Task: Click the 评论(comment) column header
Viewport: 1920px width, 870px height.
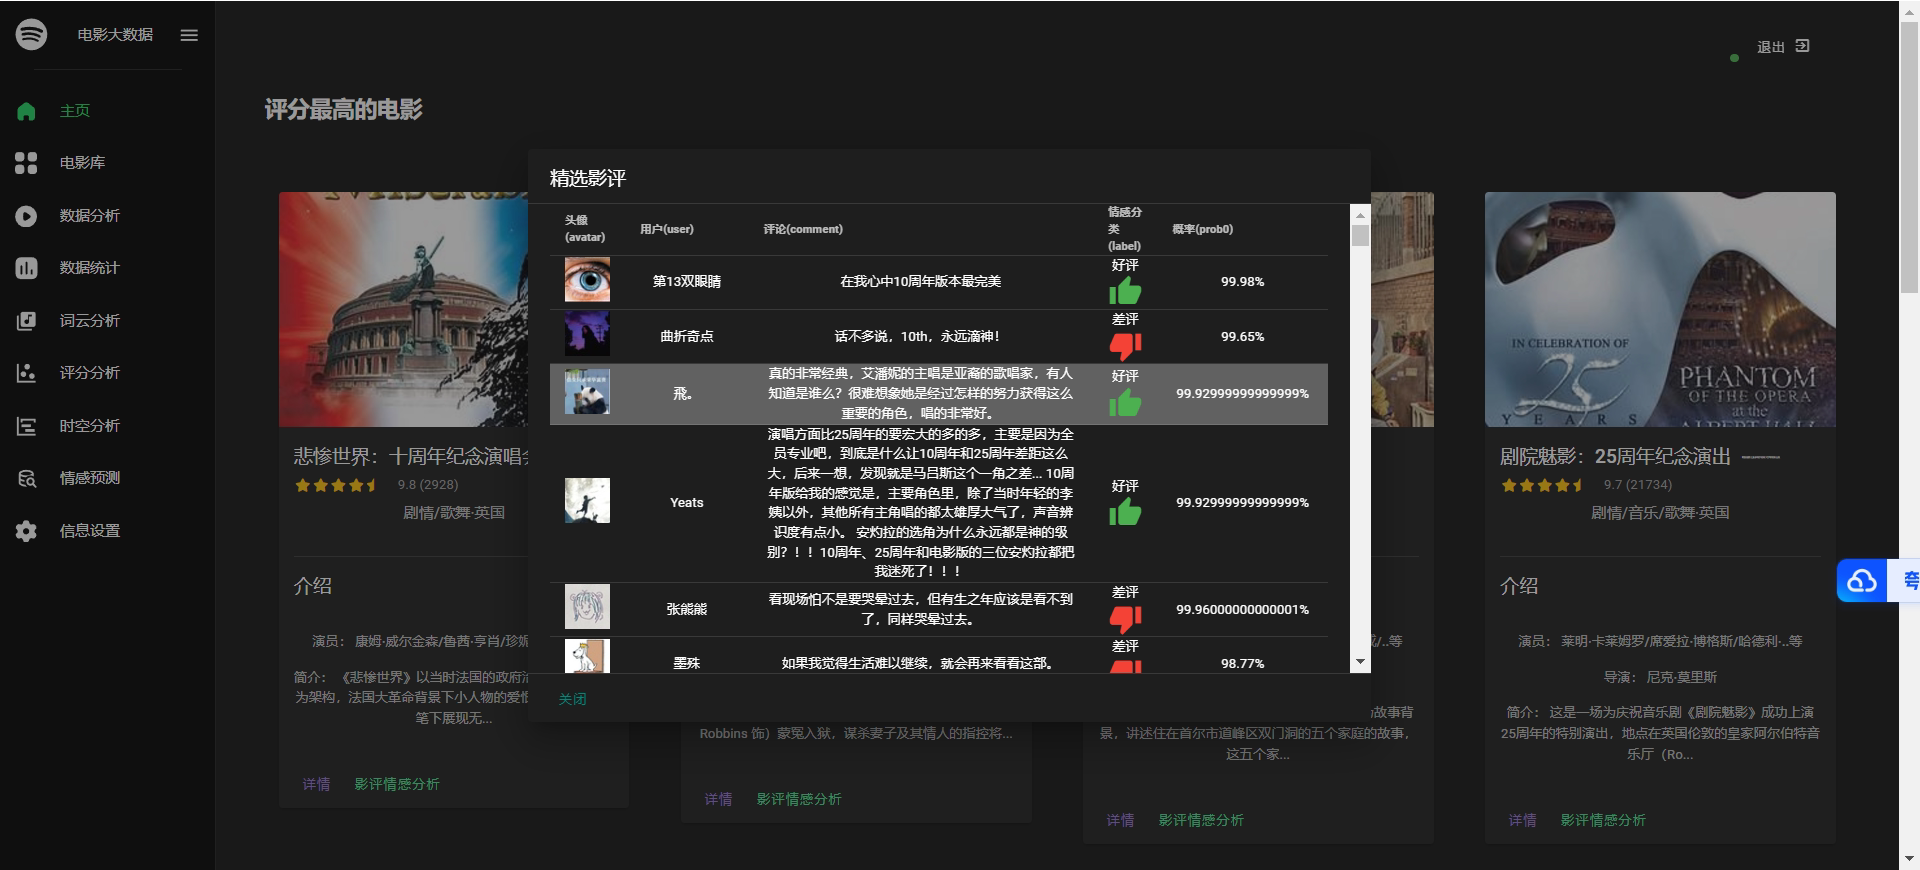Action: tap(803, 229)
